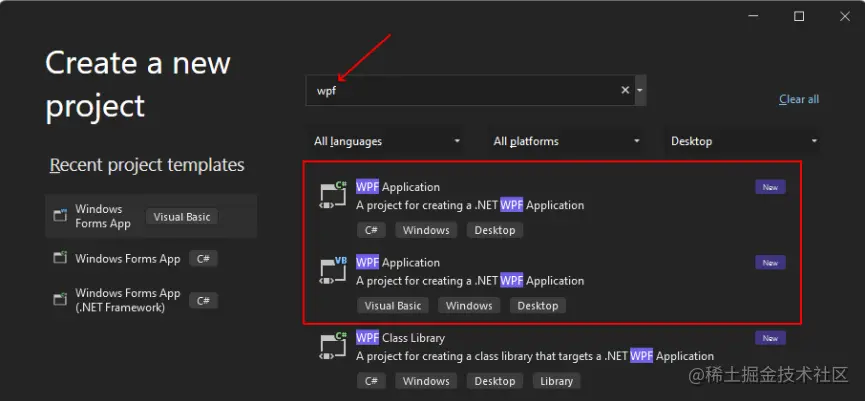This screenshot has width=865, height=401.
Task: Click the Visual Basic badge beside Windows Forms App
Action: pos(182,217)
